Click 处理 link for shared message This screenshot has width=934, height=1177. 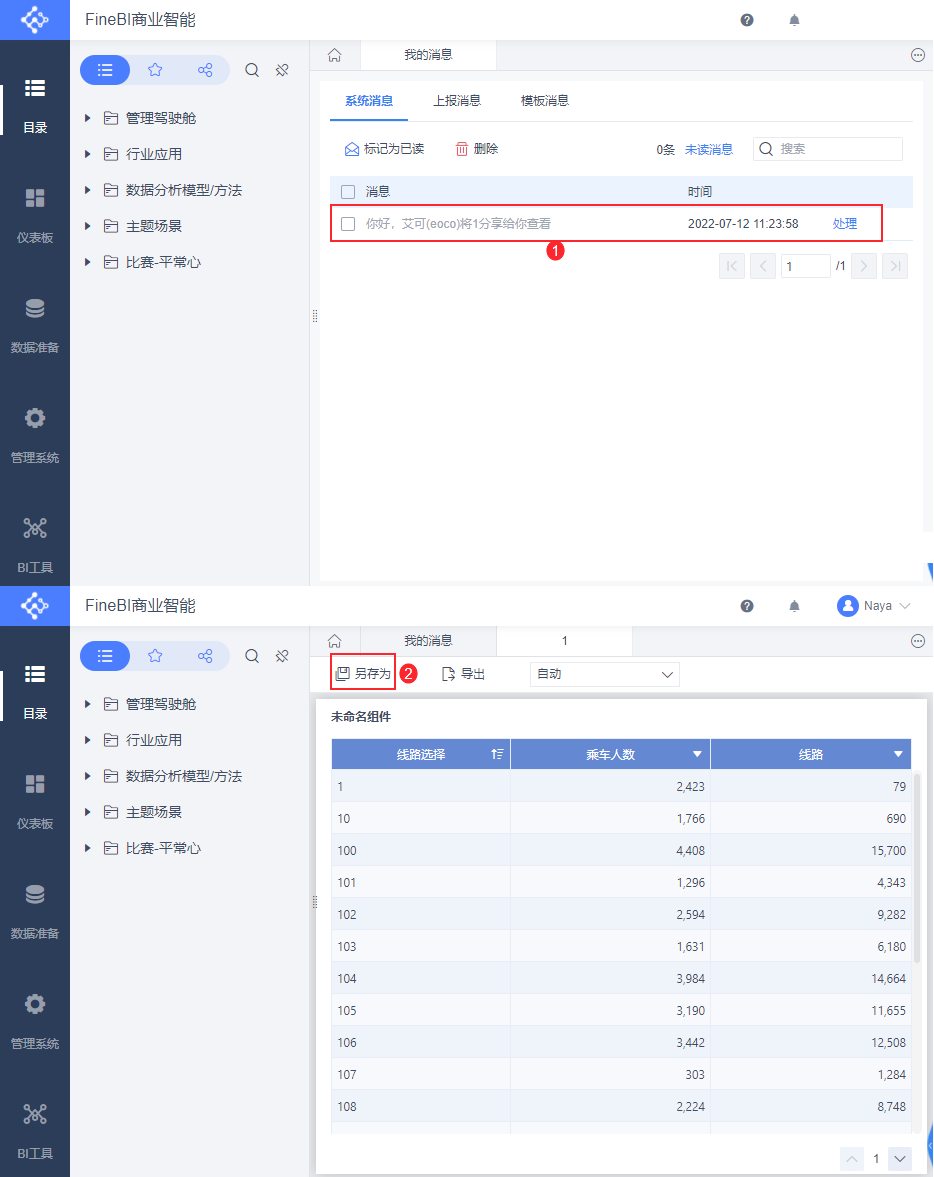tap(845, 224)
